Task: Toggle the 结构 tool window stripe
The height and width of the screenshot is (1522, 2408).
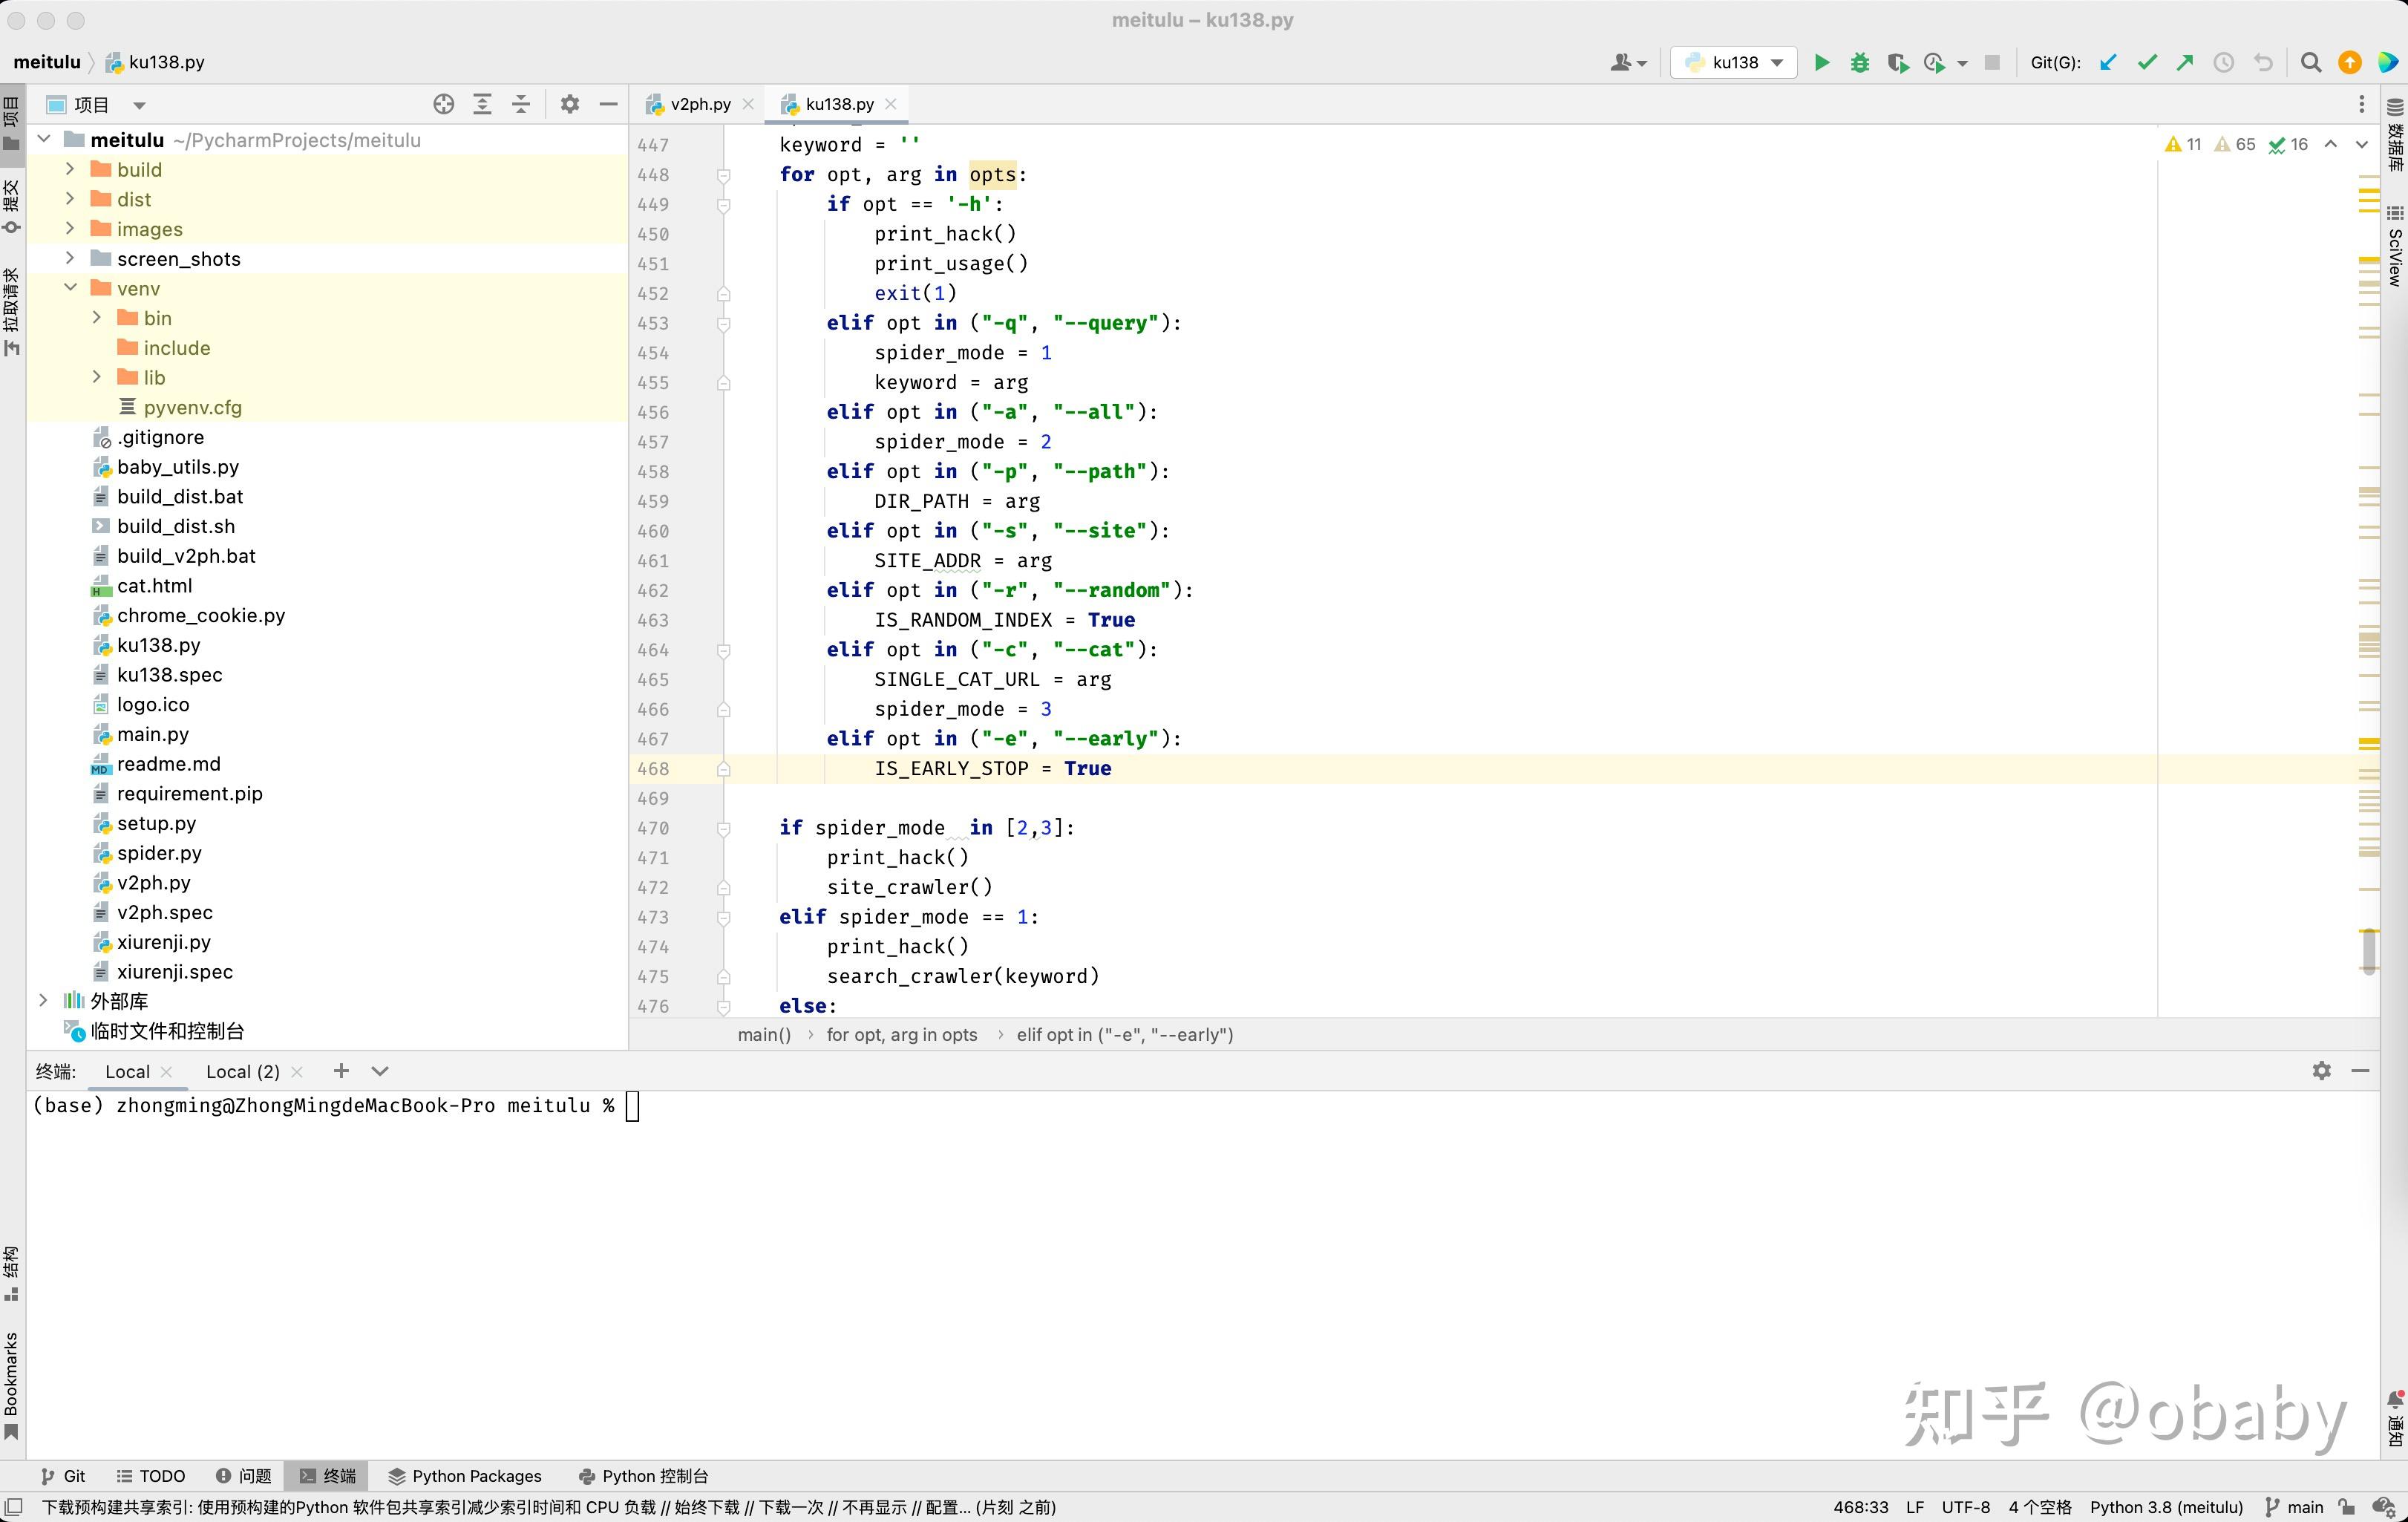Action: point(11,1272)
